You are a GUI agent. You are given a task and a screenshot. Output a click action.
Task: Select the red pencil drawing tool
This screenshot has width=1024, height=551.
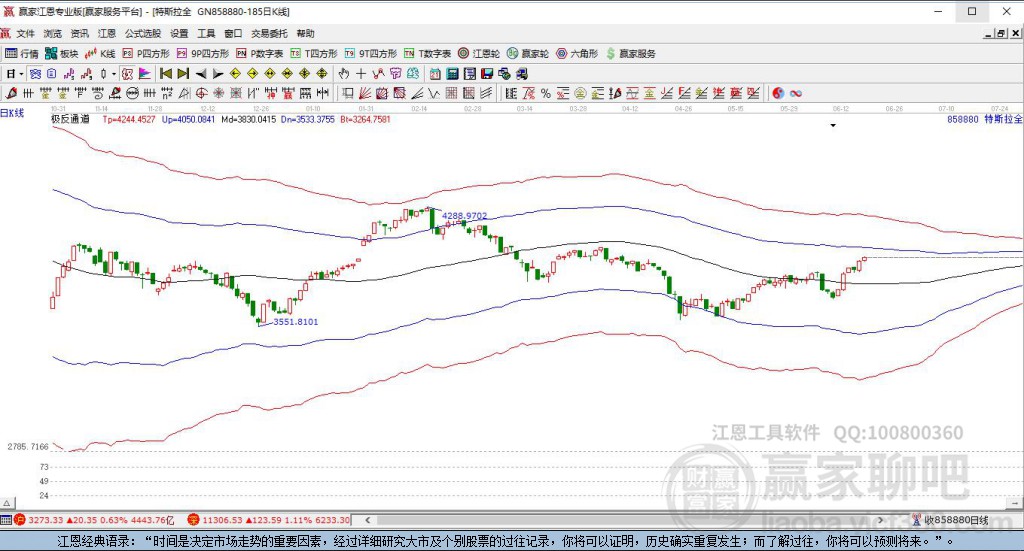[11, 93]
